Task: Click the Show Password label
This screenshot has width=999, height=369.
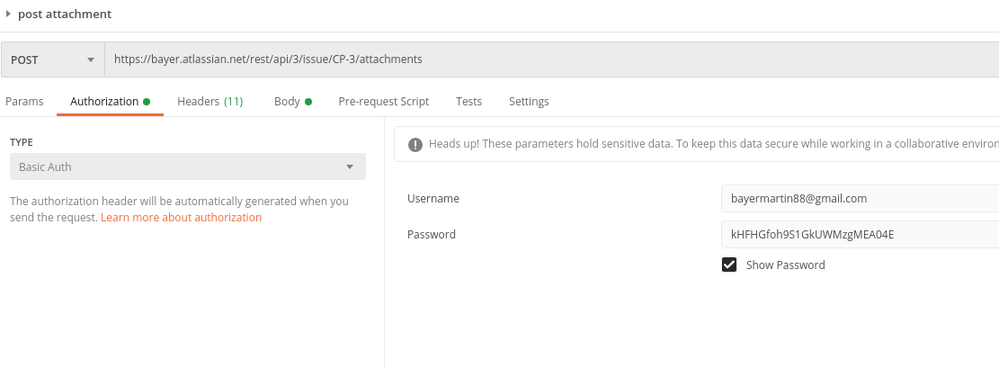Action: (x=786, y=264)
